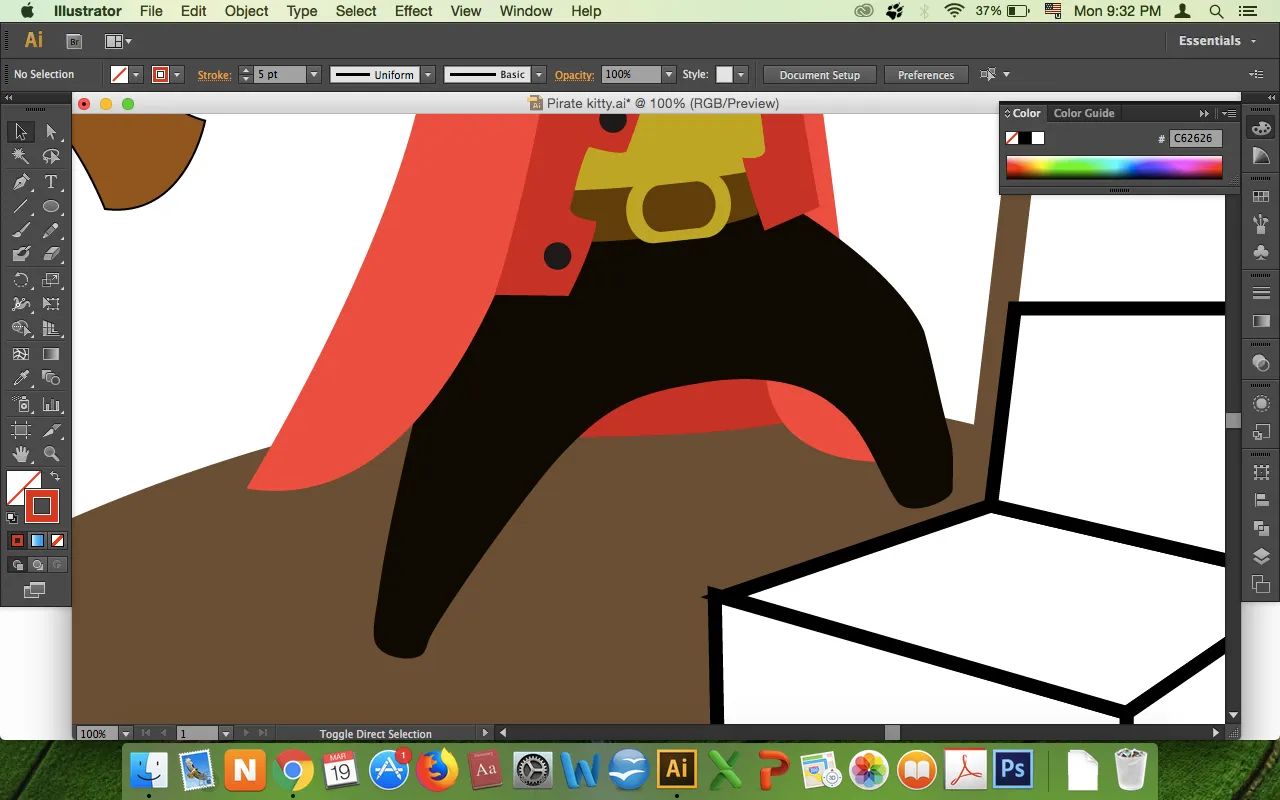Reset to default fill and stroke
Screen dimensions: 1280x800
12,518
